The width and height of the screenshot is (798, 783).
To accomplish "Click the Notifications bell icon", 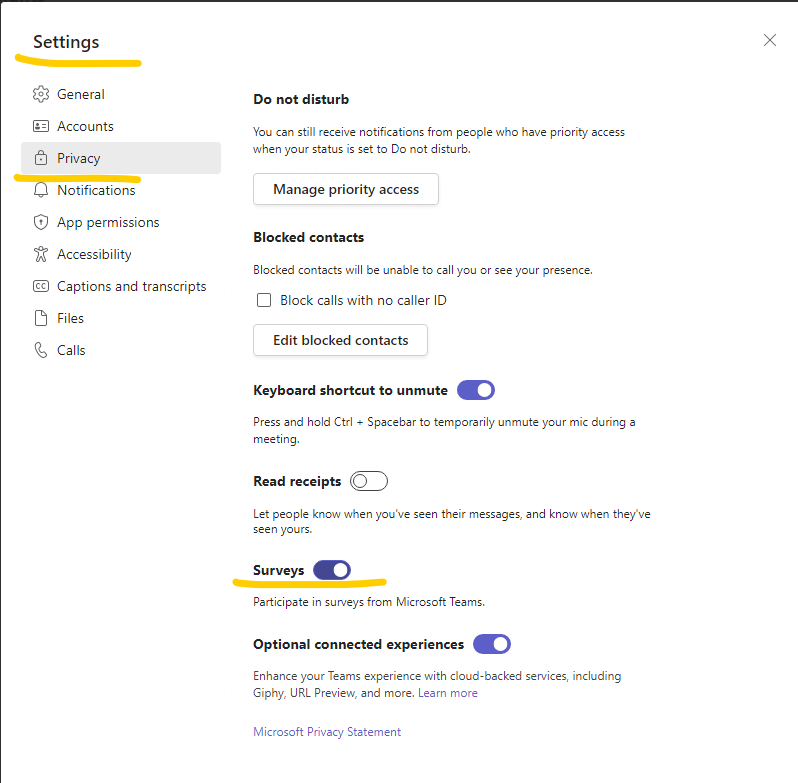I will click(x=41, y=190).
